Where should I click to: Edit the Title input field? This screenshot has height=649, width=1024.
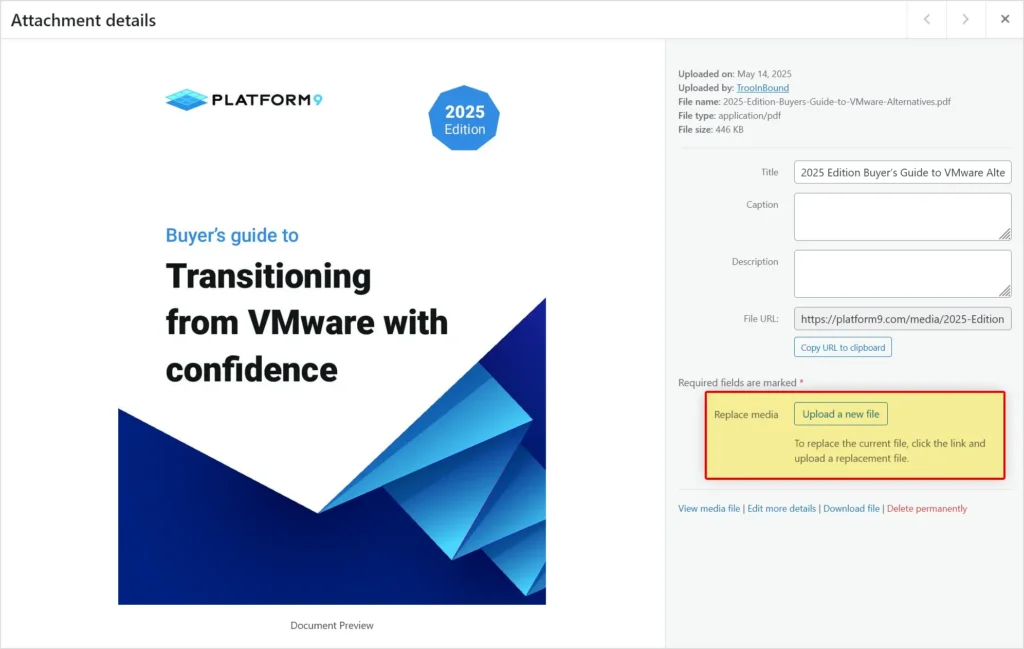903,172
